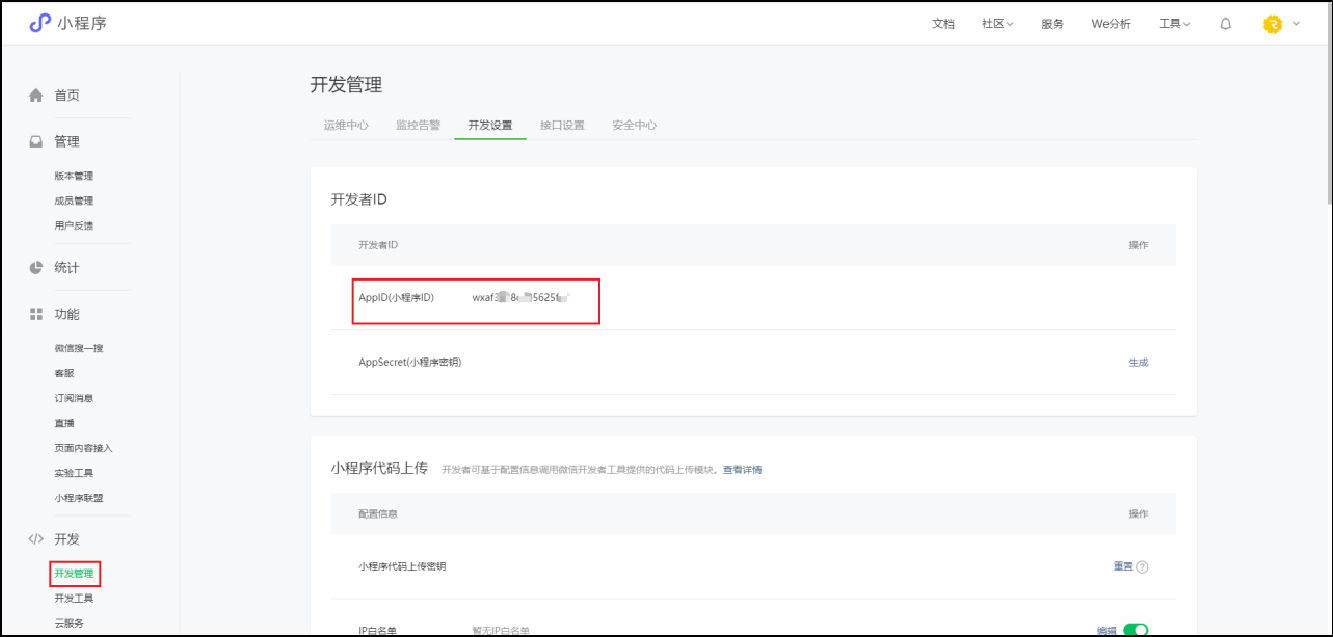Expand the 工具 dropdown menu

[x=1174, y=24]
